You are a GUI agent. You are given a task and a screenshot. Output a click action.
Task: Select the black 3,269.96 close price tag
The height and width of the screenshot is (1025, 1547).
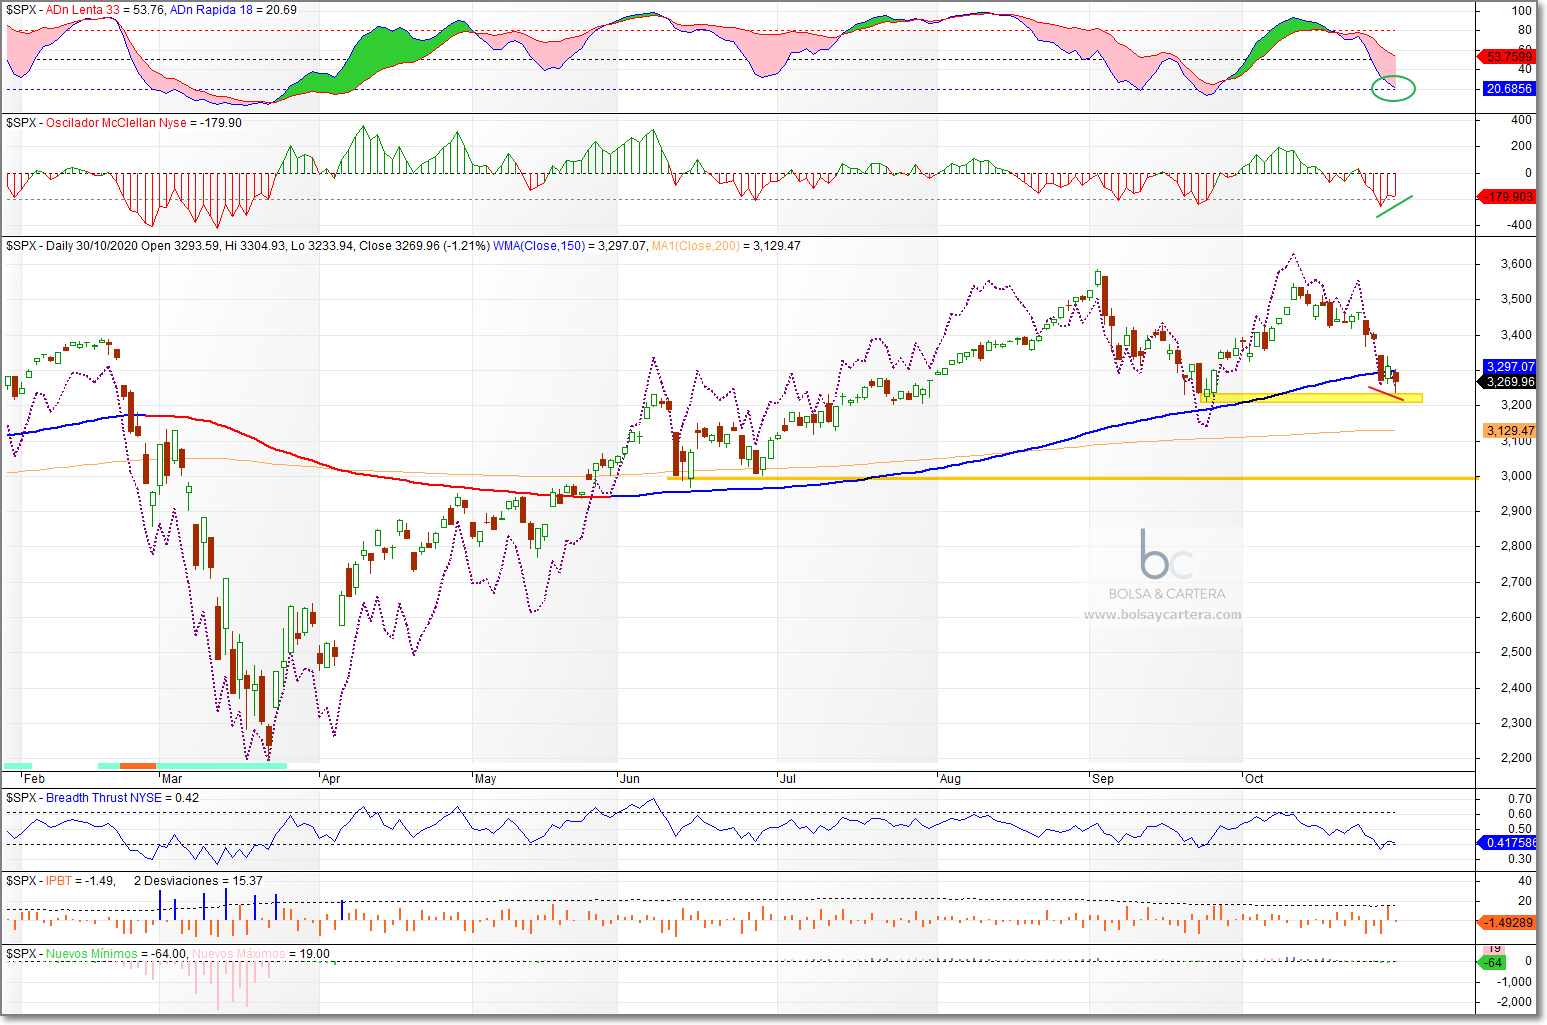pyautogui.click(x=1507, y=382)
